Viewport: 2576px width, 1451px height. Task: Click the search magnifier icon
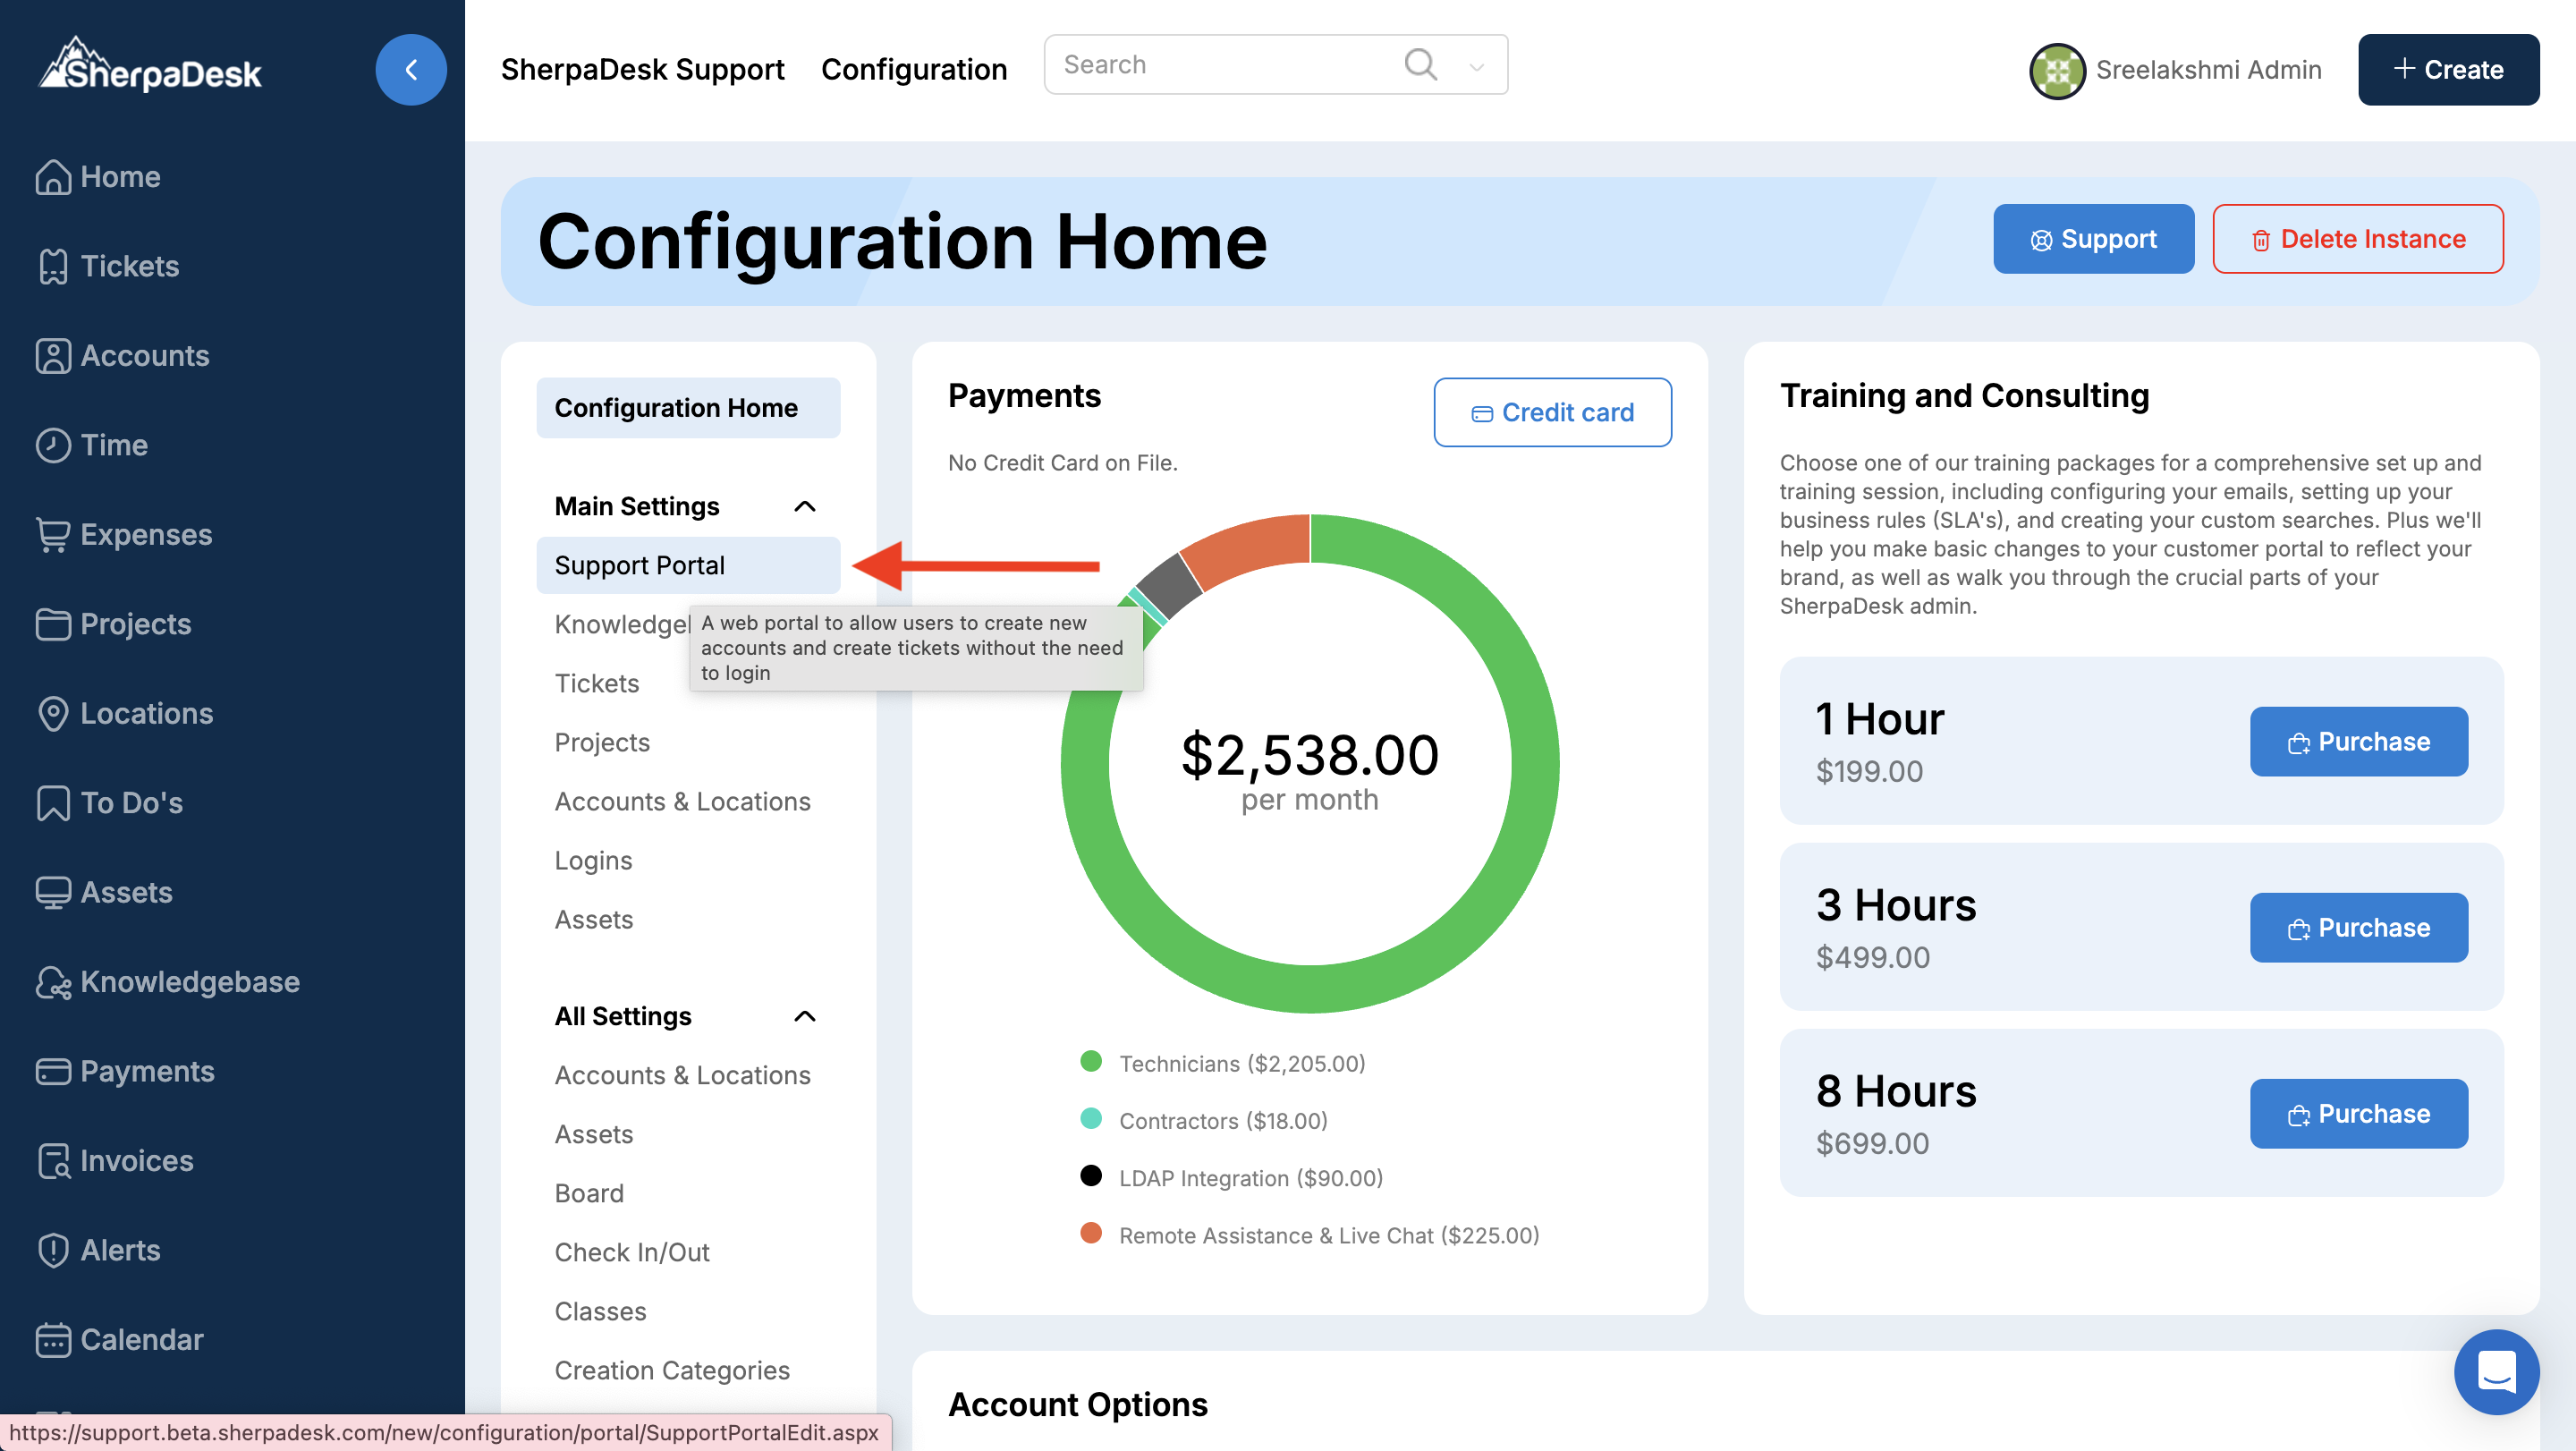[1420, 65]
